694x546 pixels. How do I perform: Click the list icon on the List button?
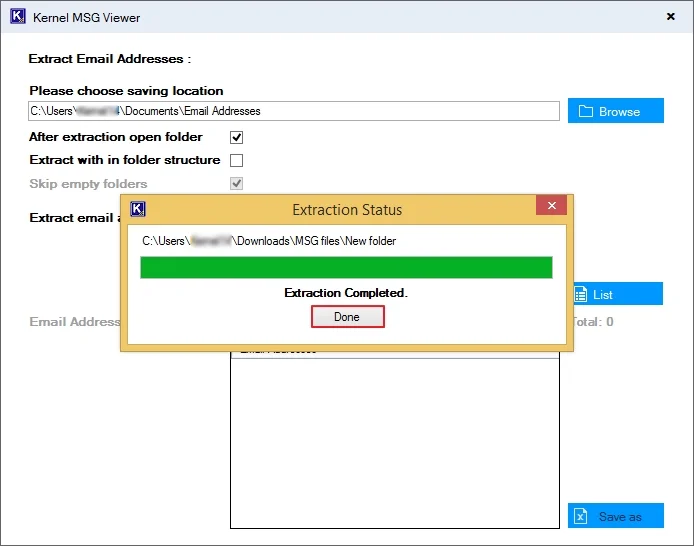pyautogui.click(x=581, y=295)
